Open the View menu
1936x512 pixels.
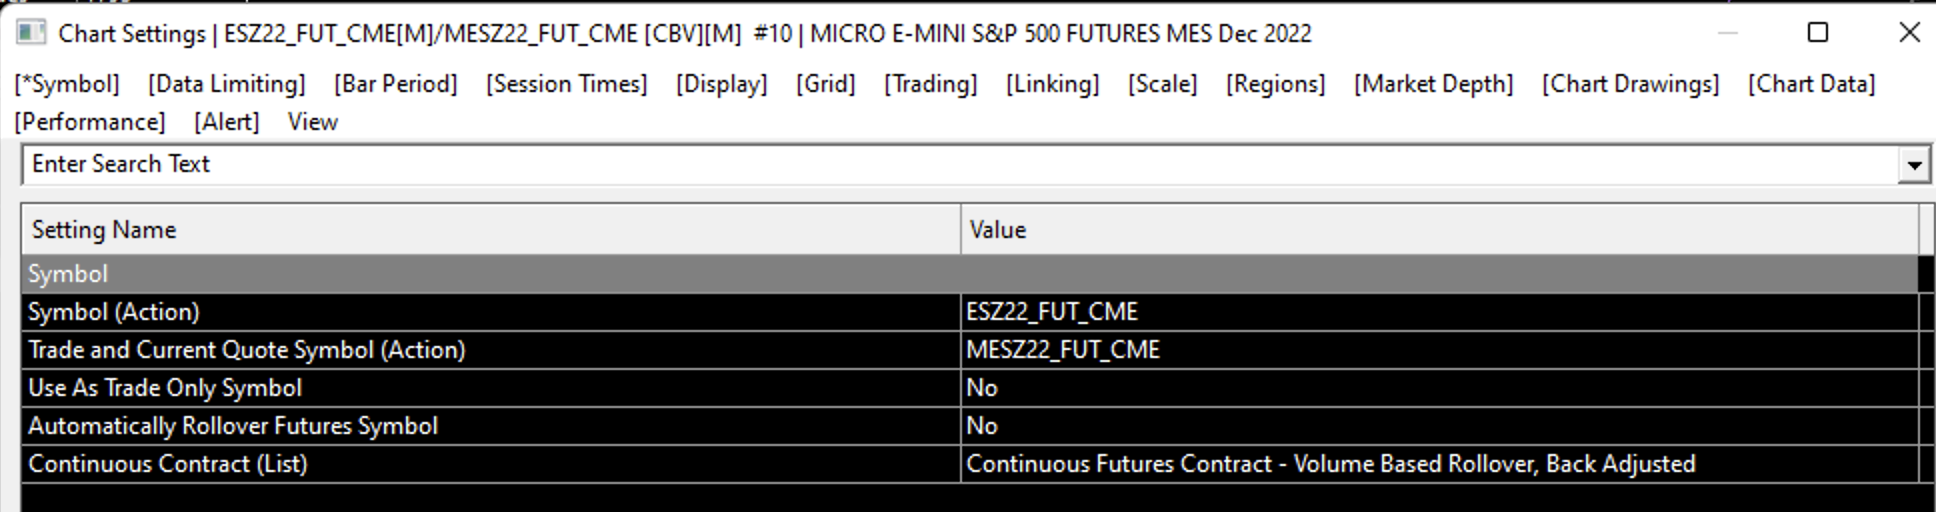point(313,122)
